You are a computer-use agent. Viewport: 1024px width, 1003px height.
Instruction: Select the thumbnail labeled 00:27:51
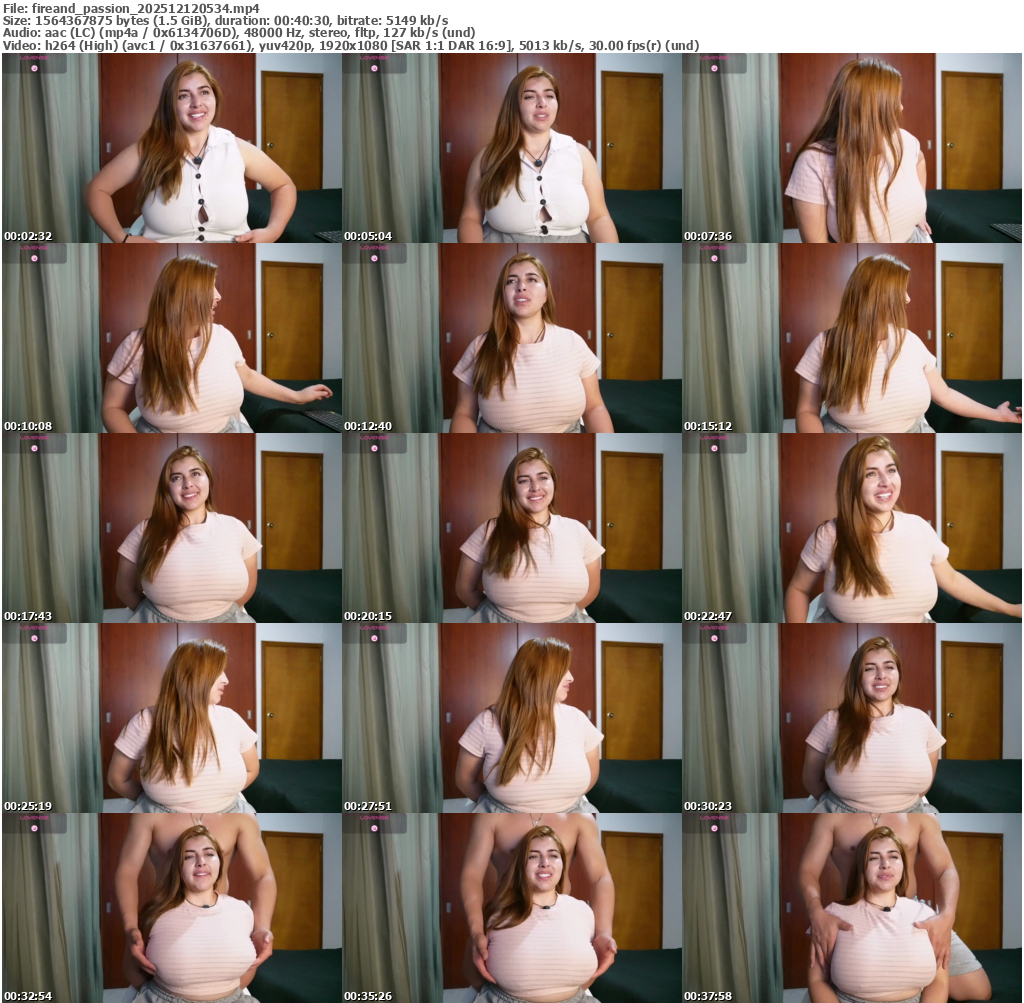(512, 718)
